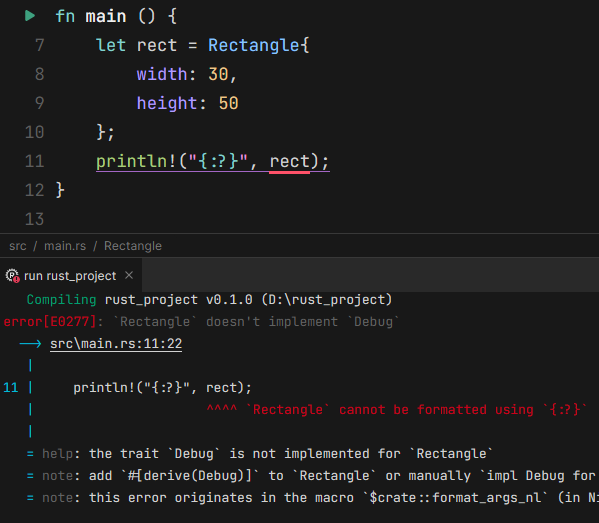The image size is (599, 523).
Task: Click the height field on line 9
Action: pos(167,103)
